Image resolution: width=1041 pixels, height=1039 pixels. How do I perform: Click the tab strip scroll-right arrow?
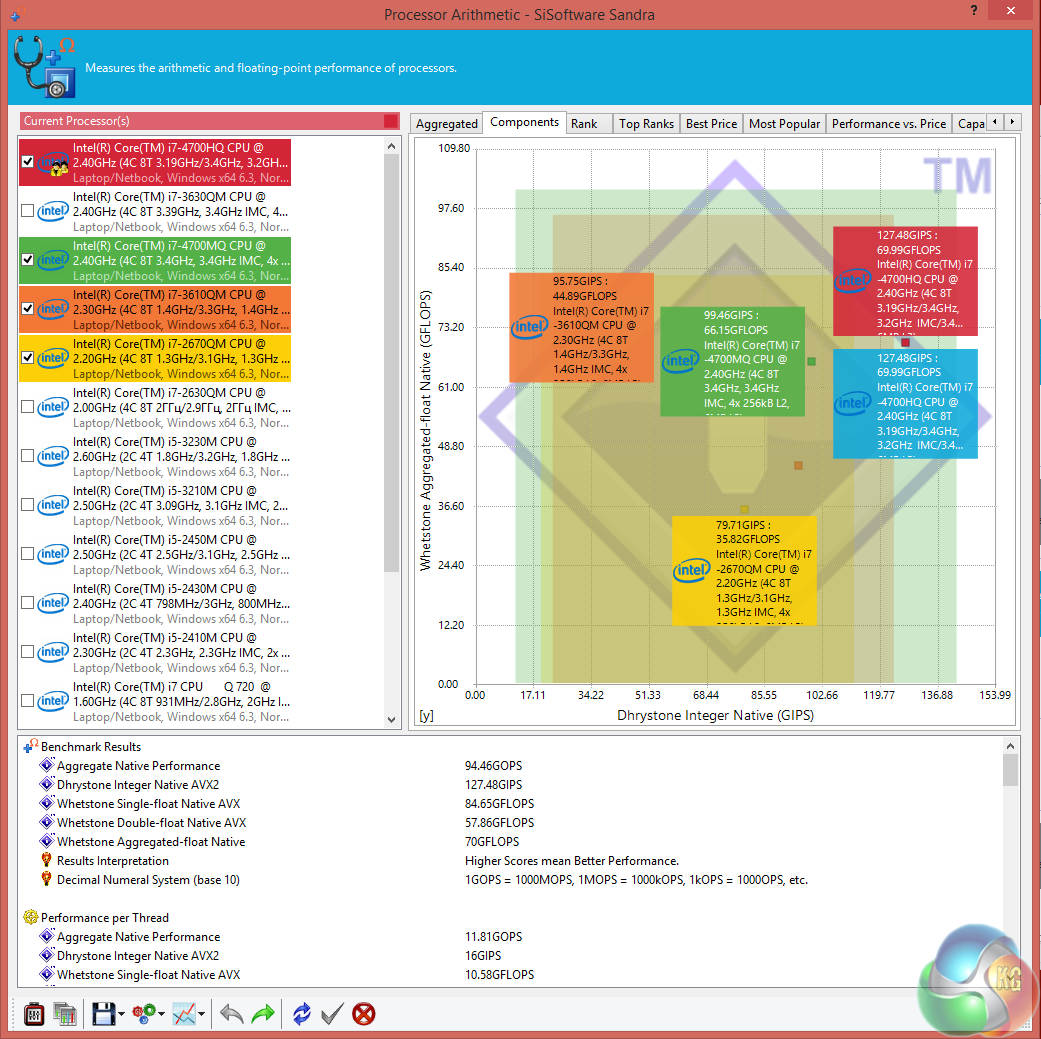1012,122
